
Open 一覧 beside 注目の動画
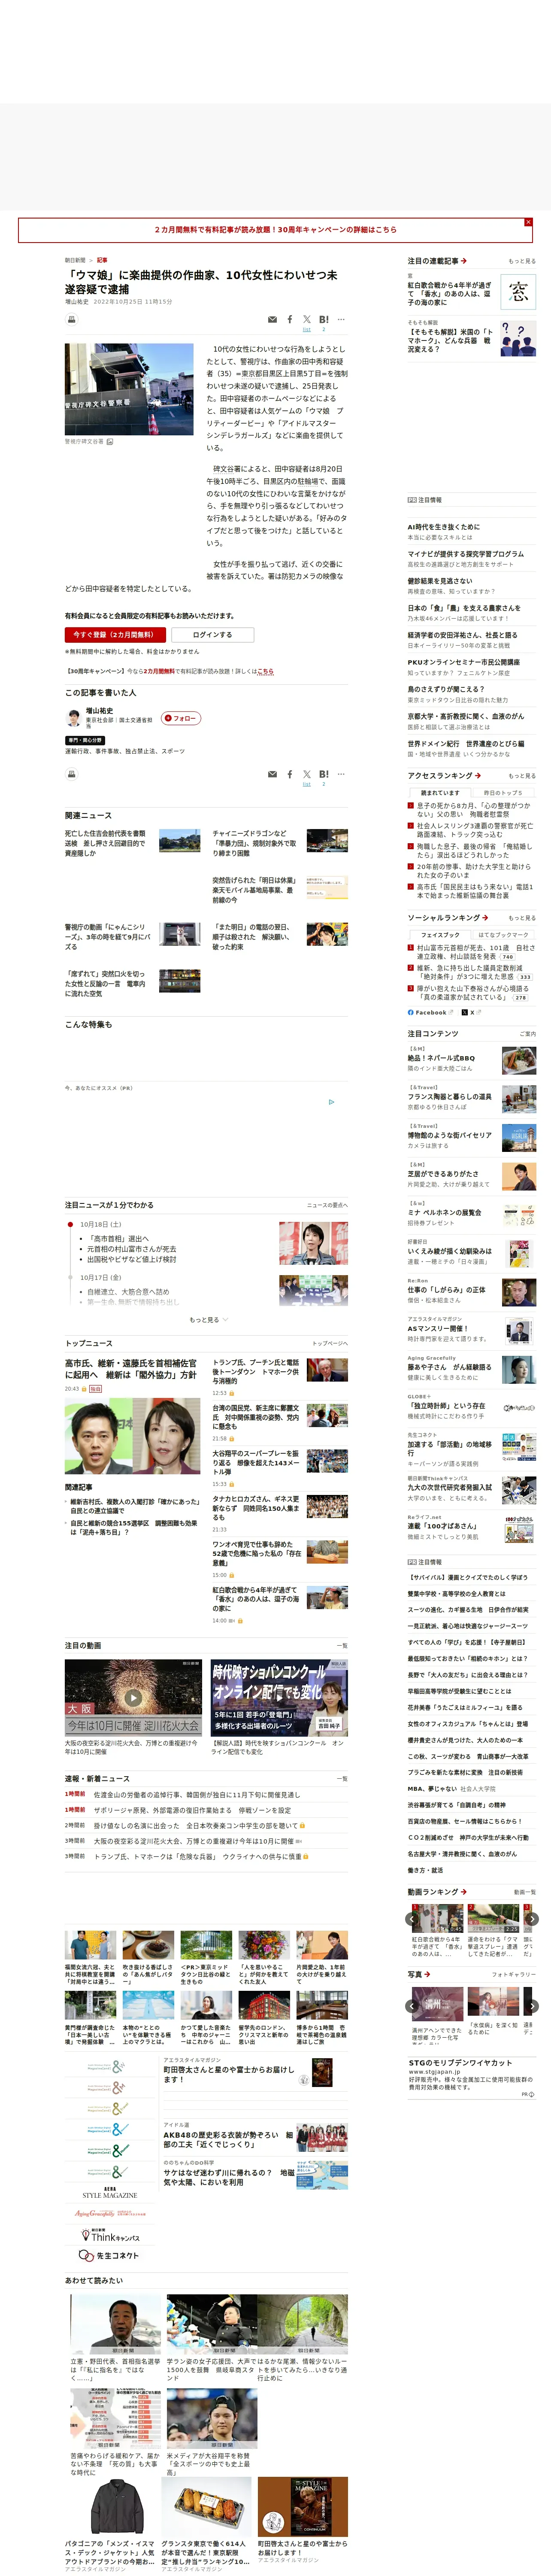click(x=342, y=1645)
